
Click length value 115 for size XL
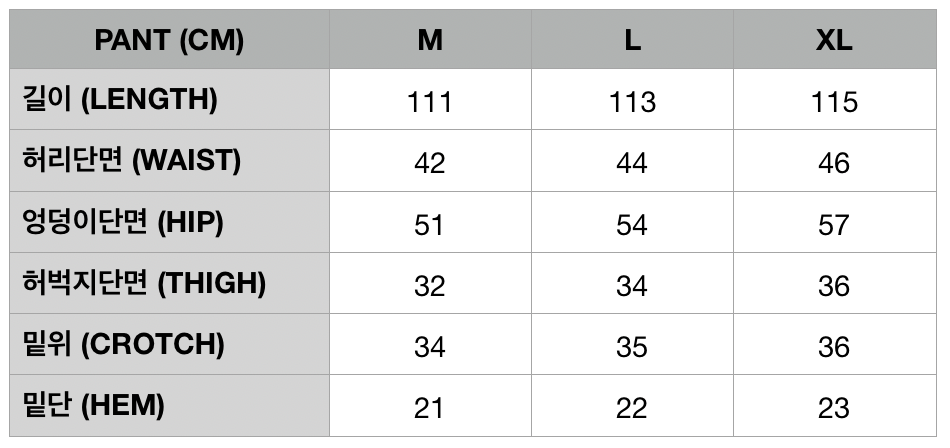pyautogui.click(x=834, y=102)
